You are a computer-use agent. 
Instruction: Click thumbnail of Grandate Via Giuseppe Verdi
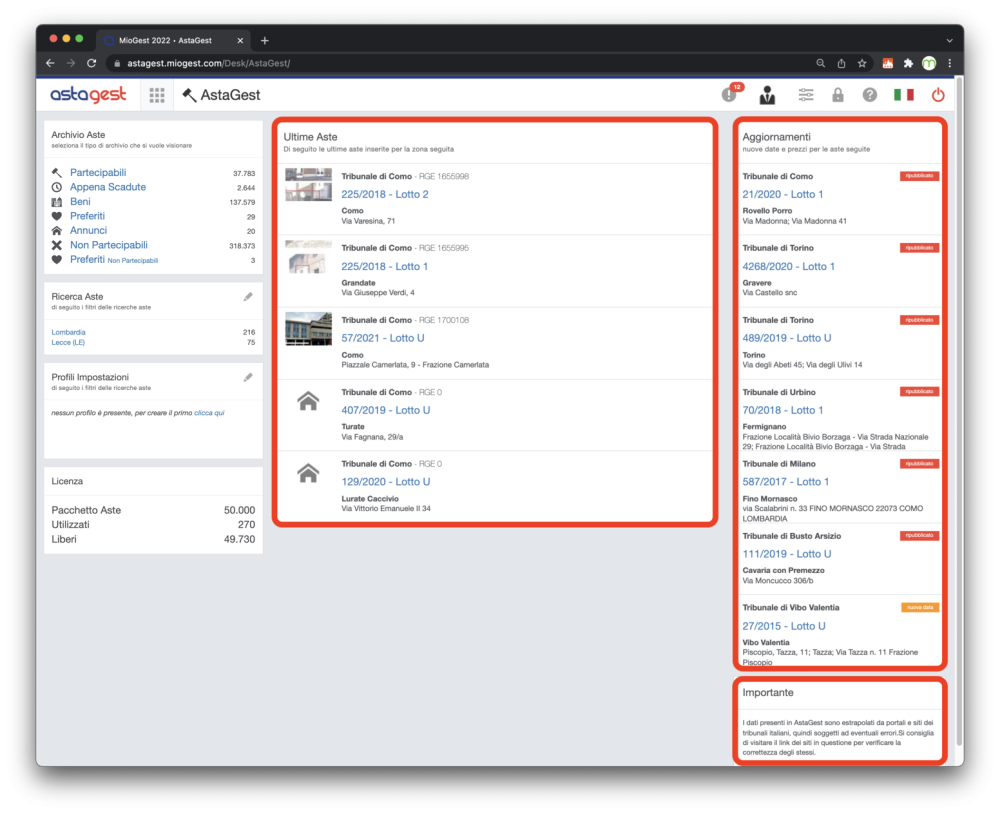click(x=308, y=256)
